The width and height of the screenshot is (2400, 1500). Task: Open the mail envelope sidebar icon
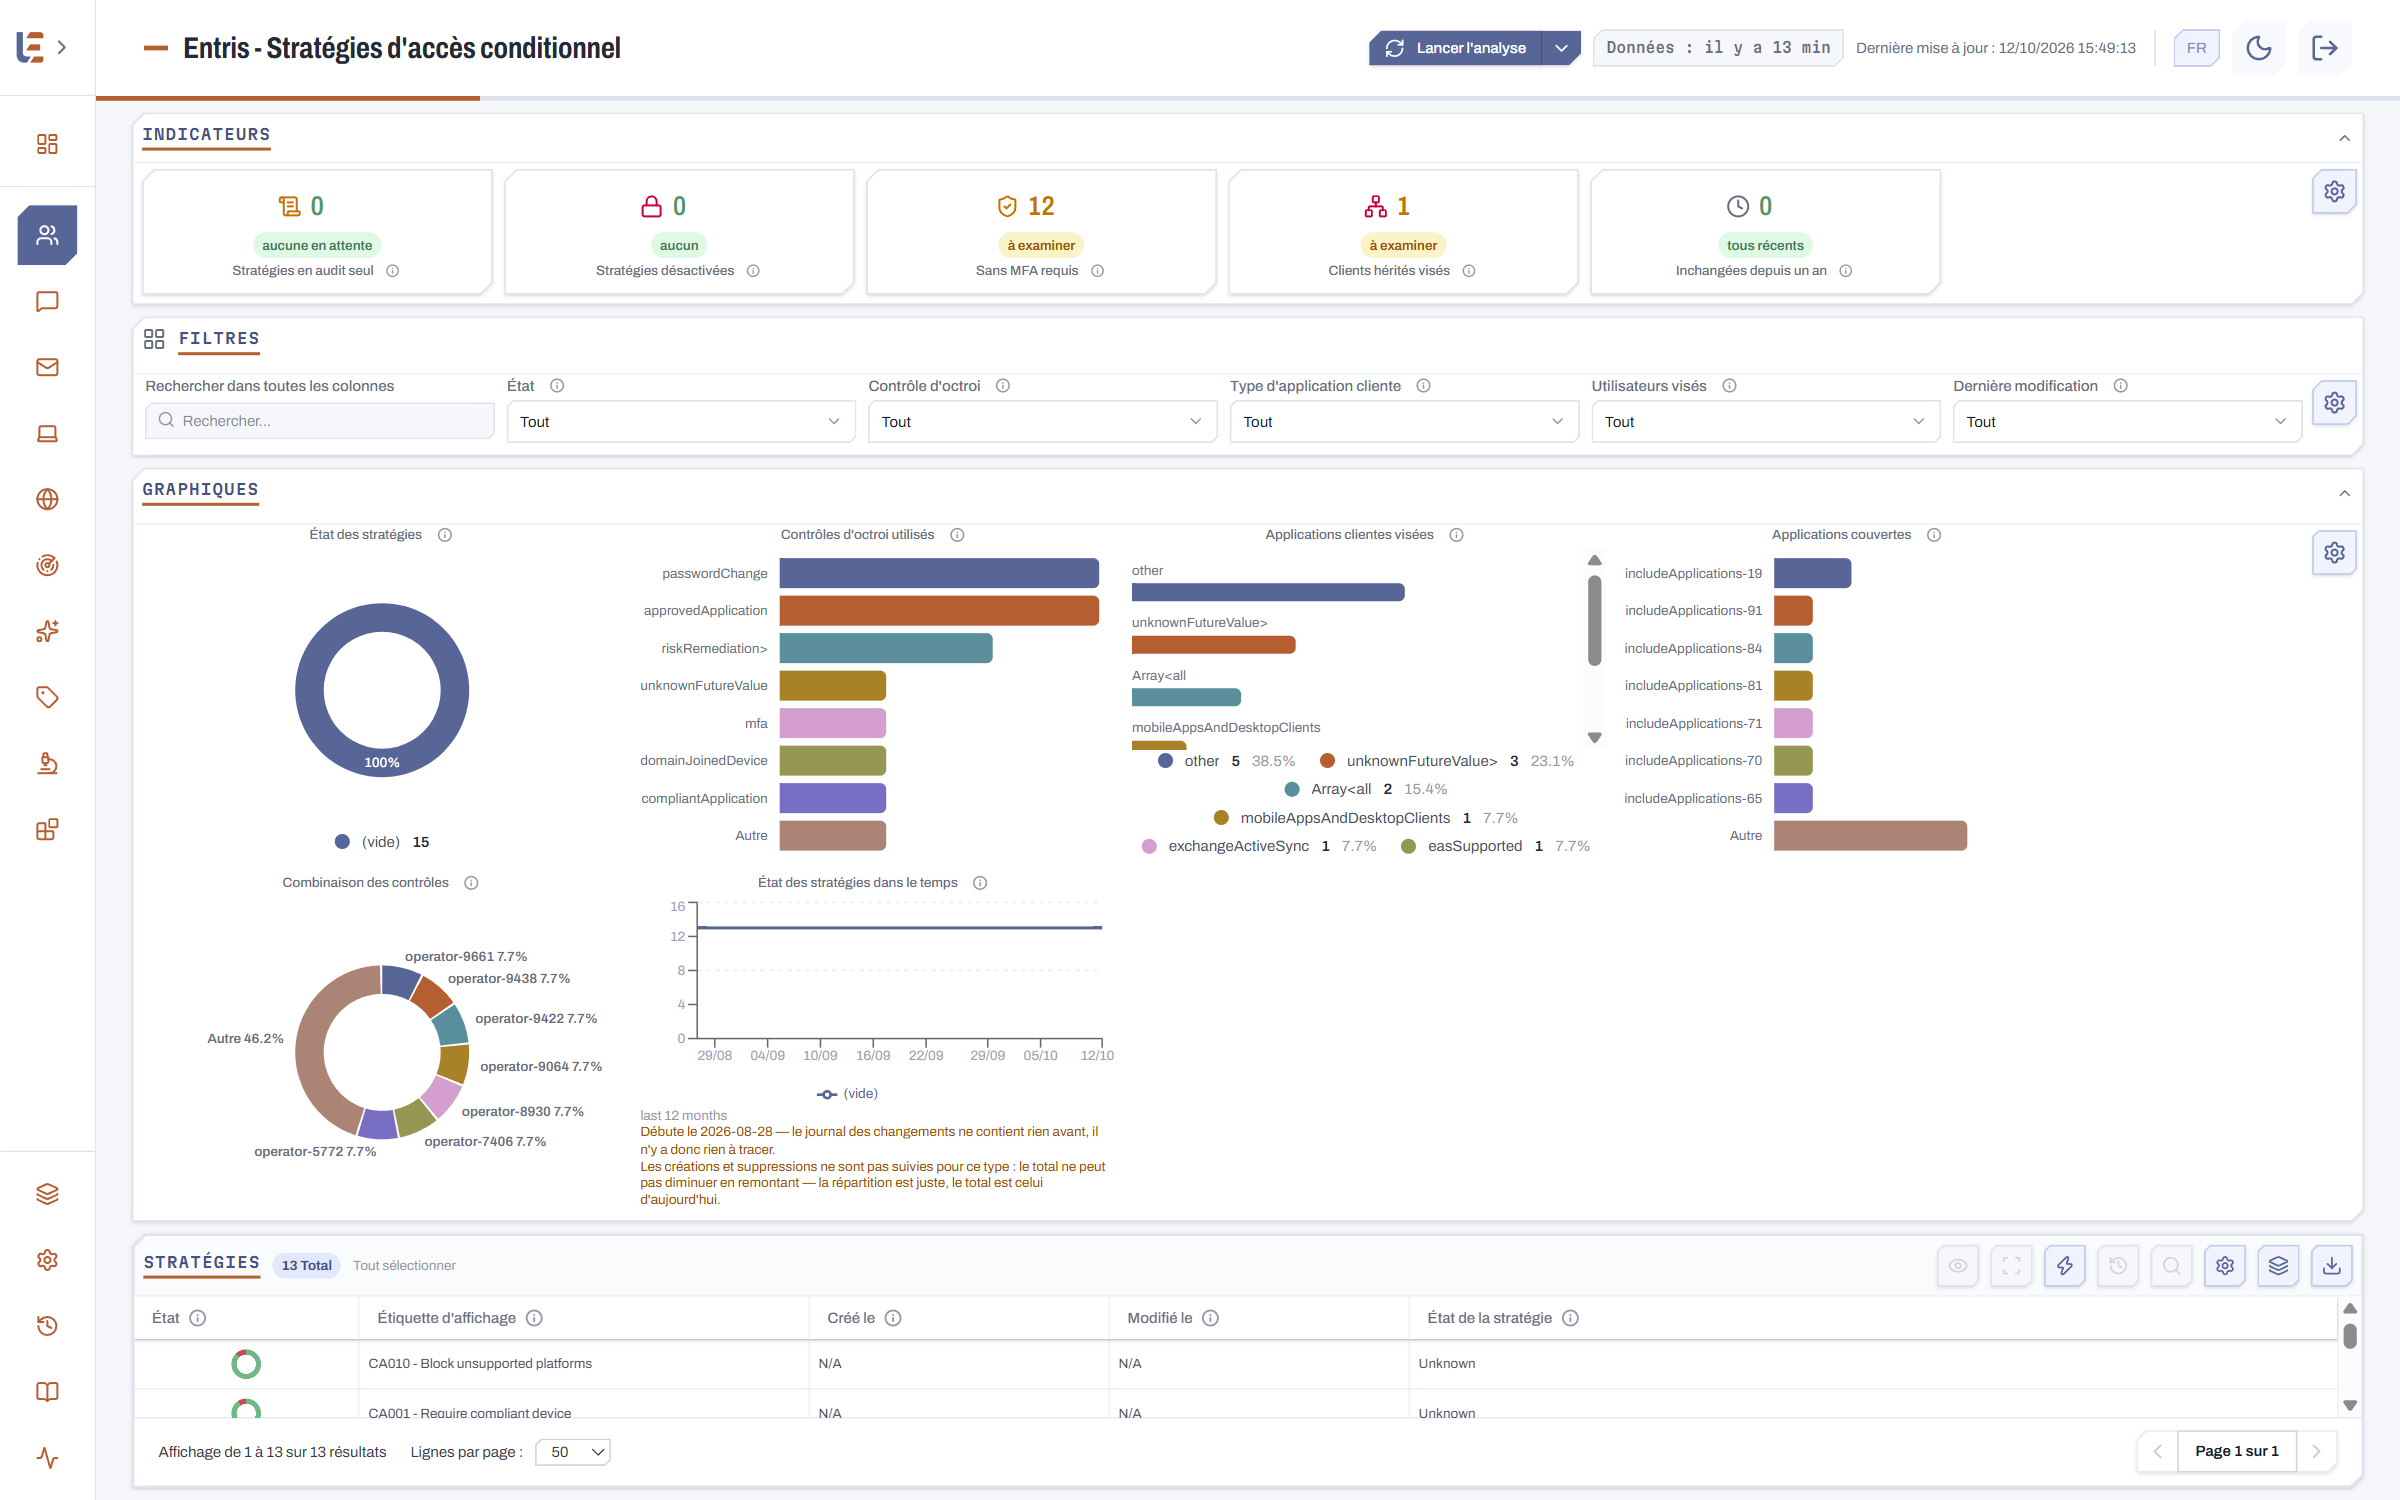coord(47,367)
